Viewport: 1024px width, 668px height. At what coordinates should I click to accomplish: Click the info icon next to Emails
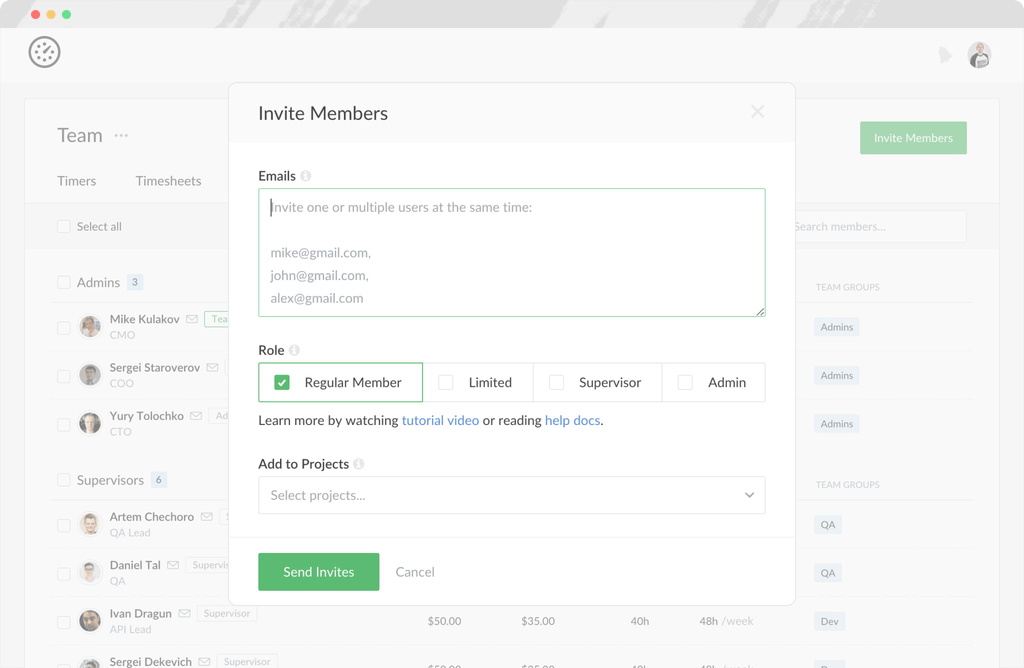pos(305,175)
